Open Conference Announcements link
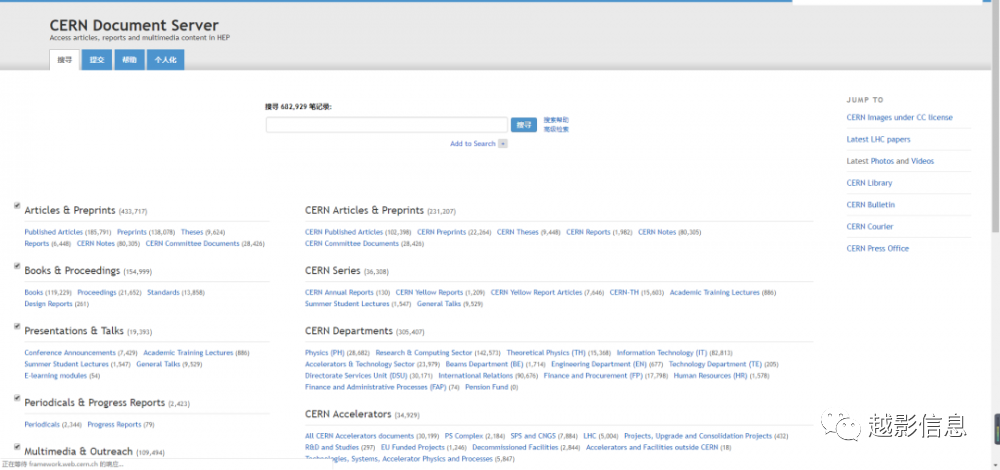Image resolution: width=1000 pixels, height=470 pixels. (x=70, y=353)
